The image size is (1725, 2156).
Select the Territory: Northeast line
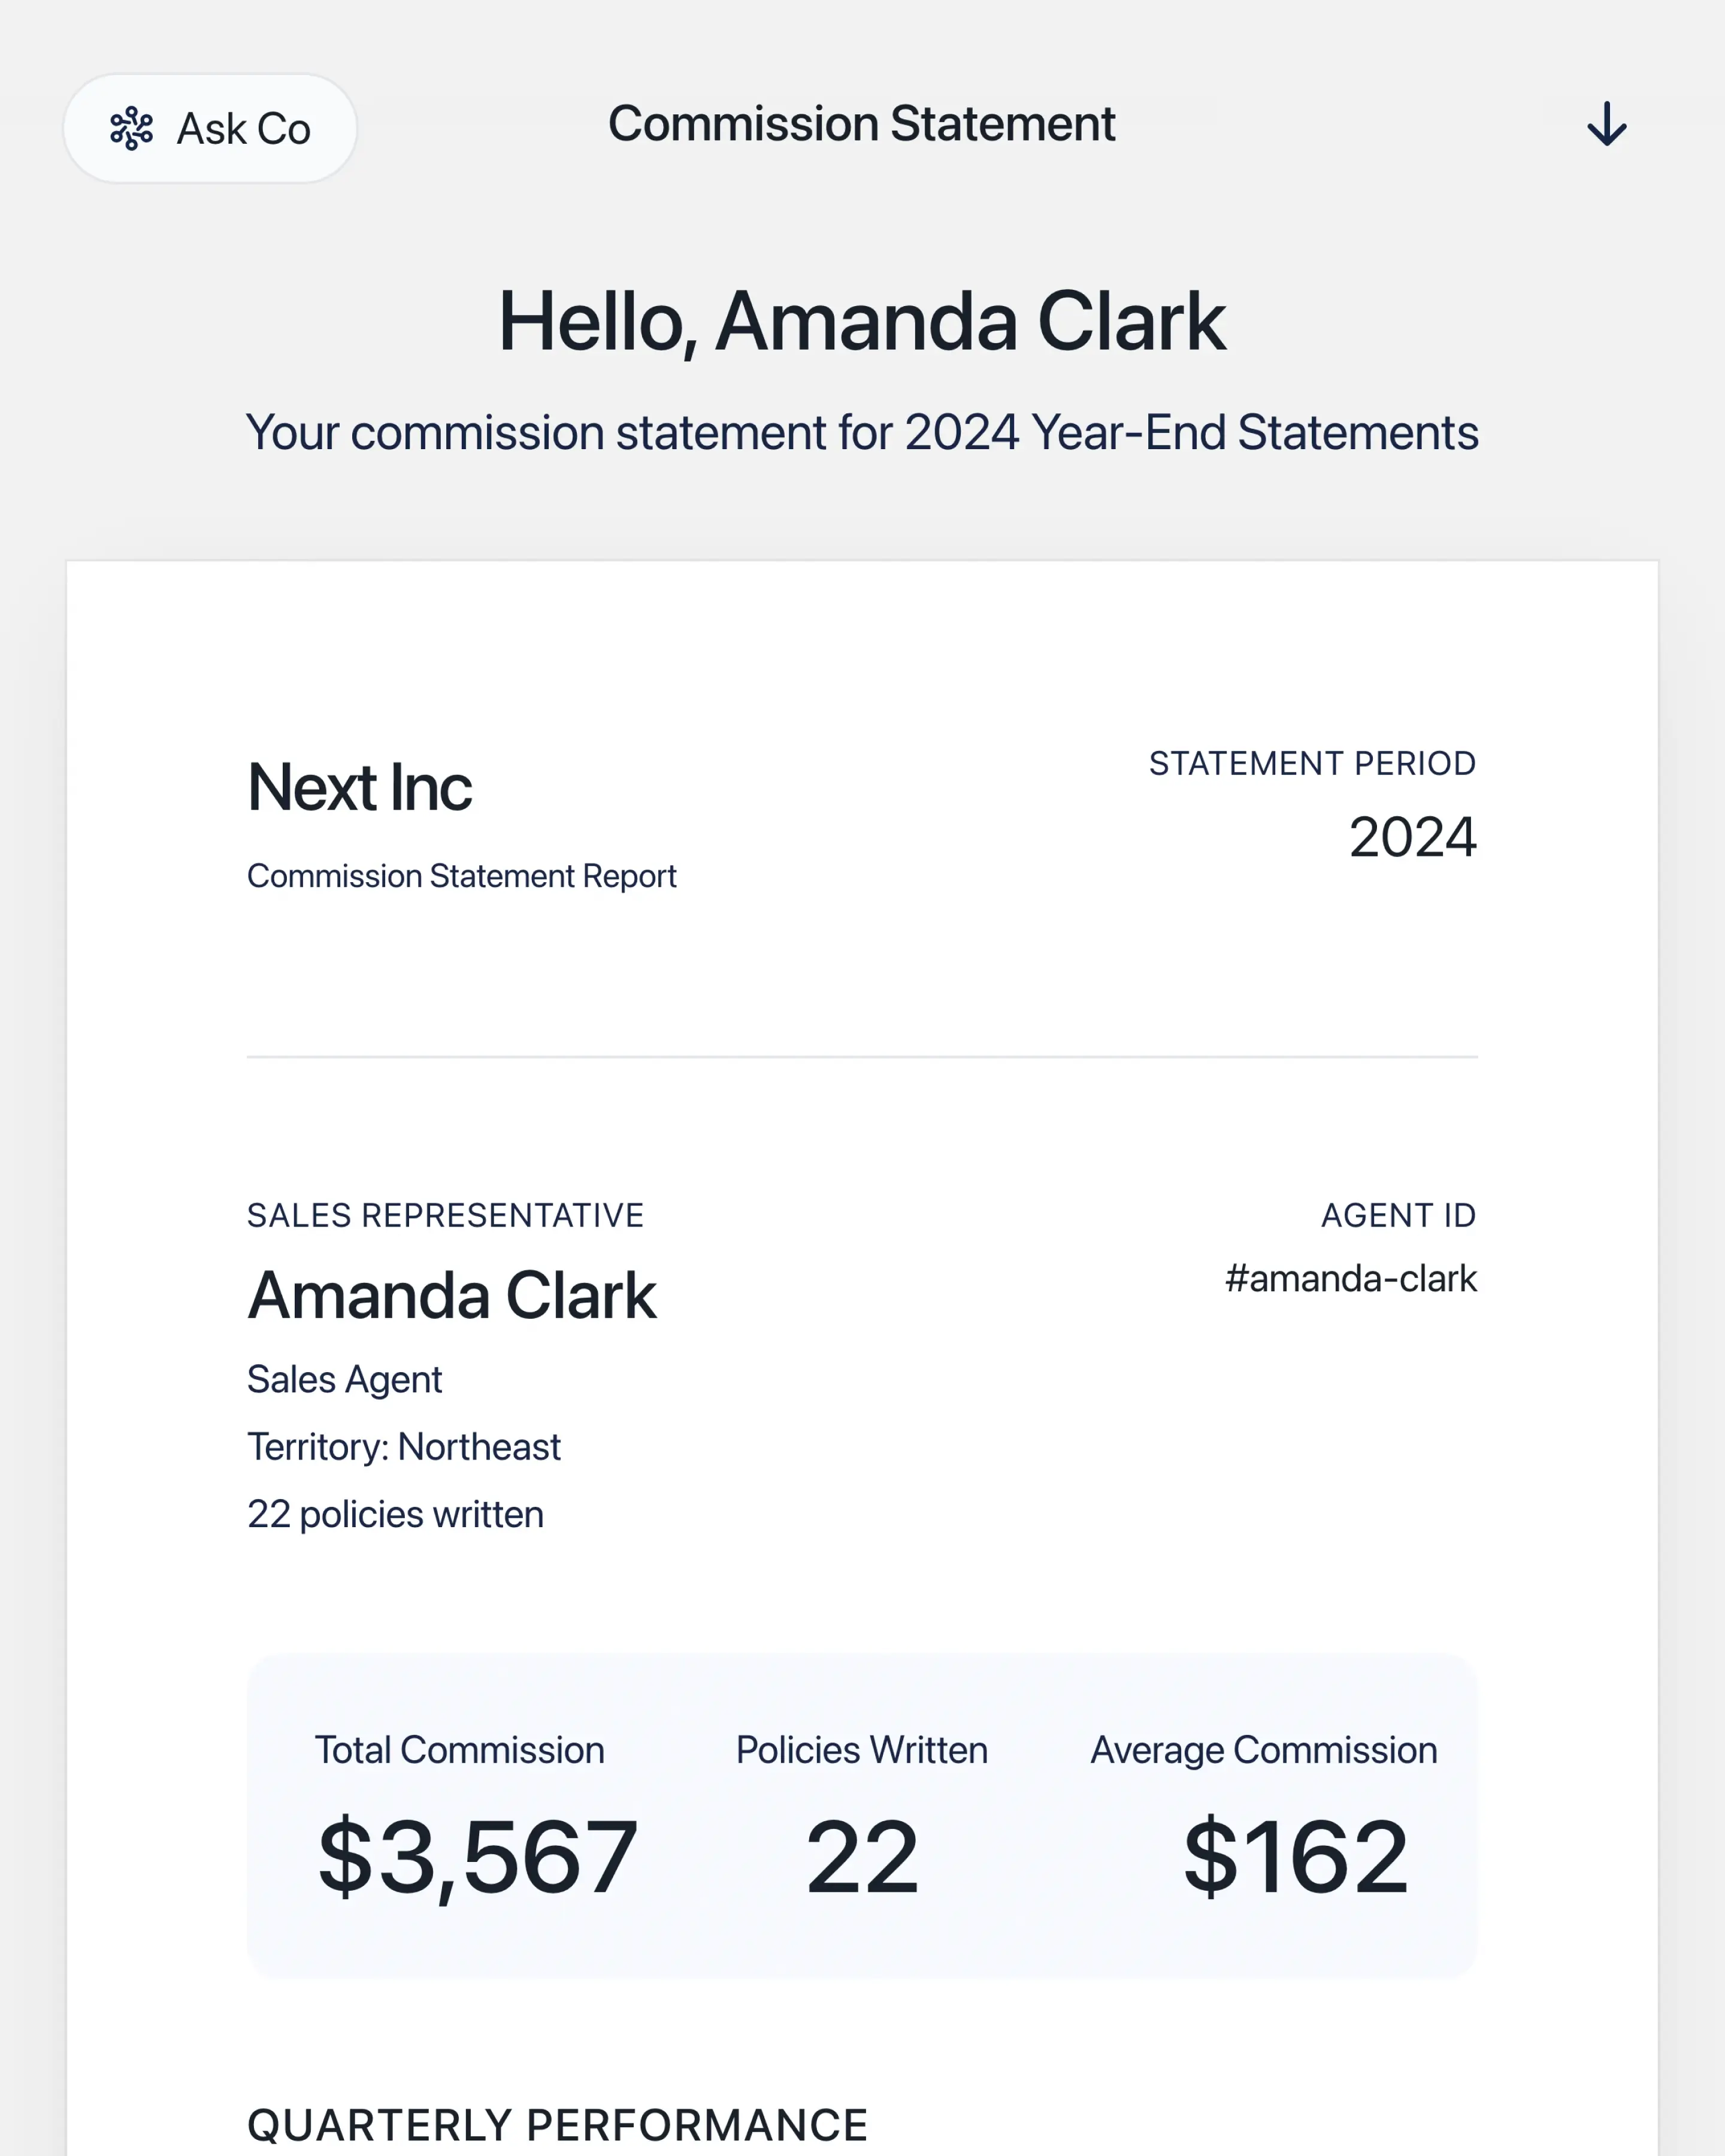[404, 1447]
